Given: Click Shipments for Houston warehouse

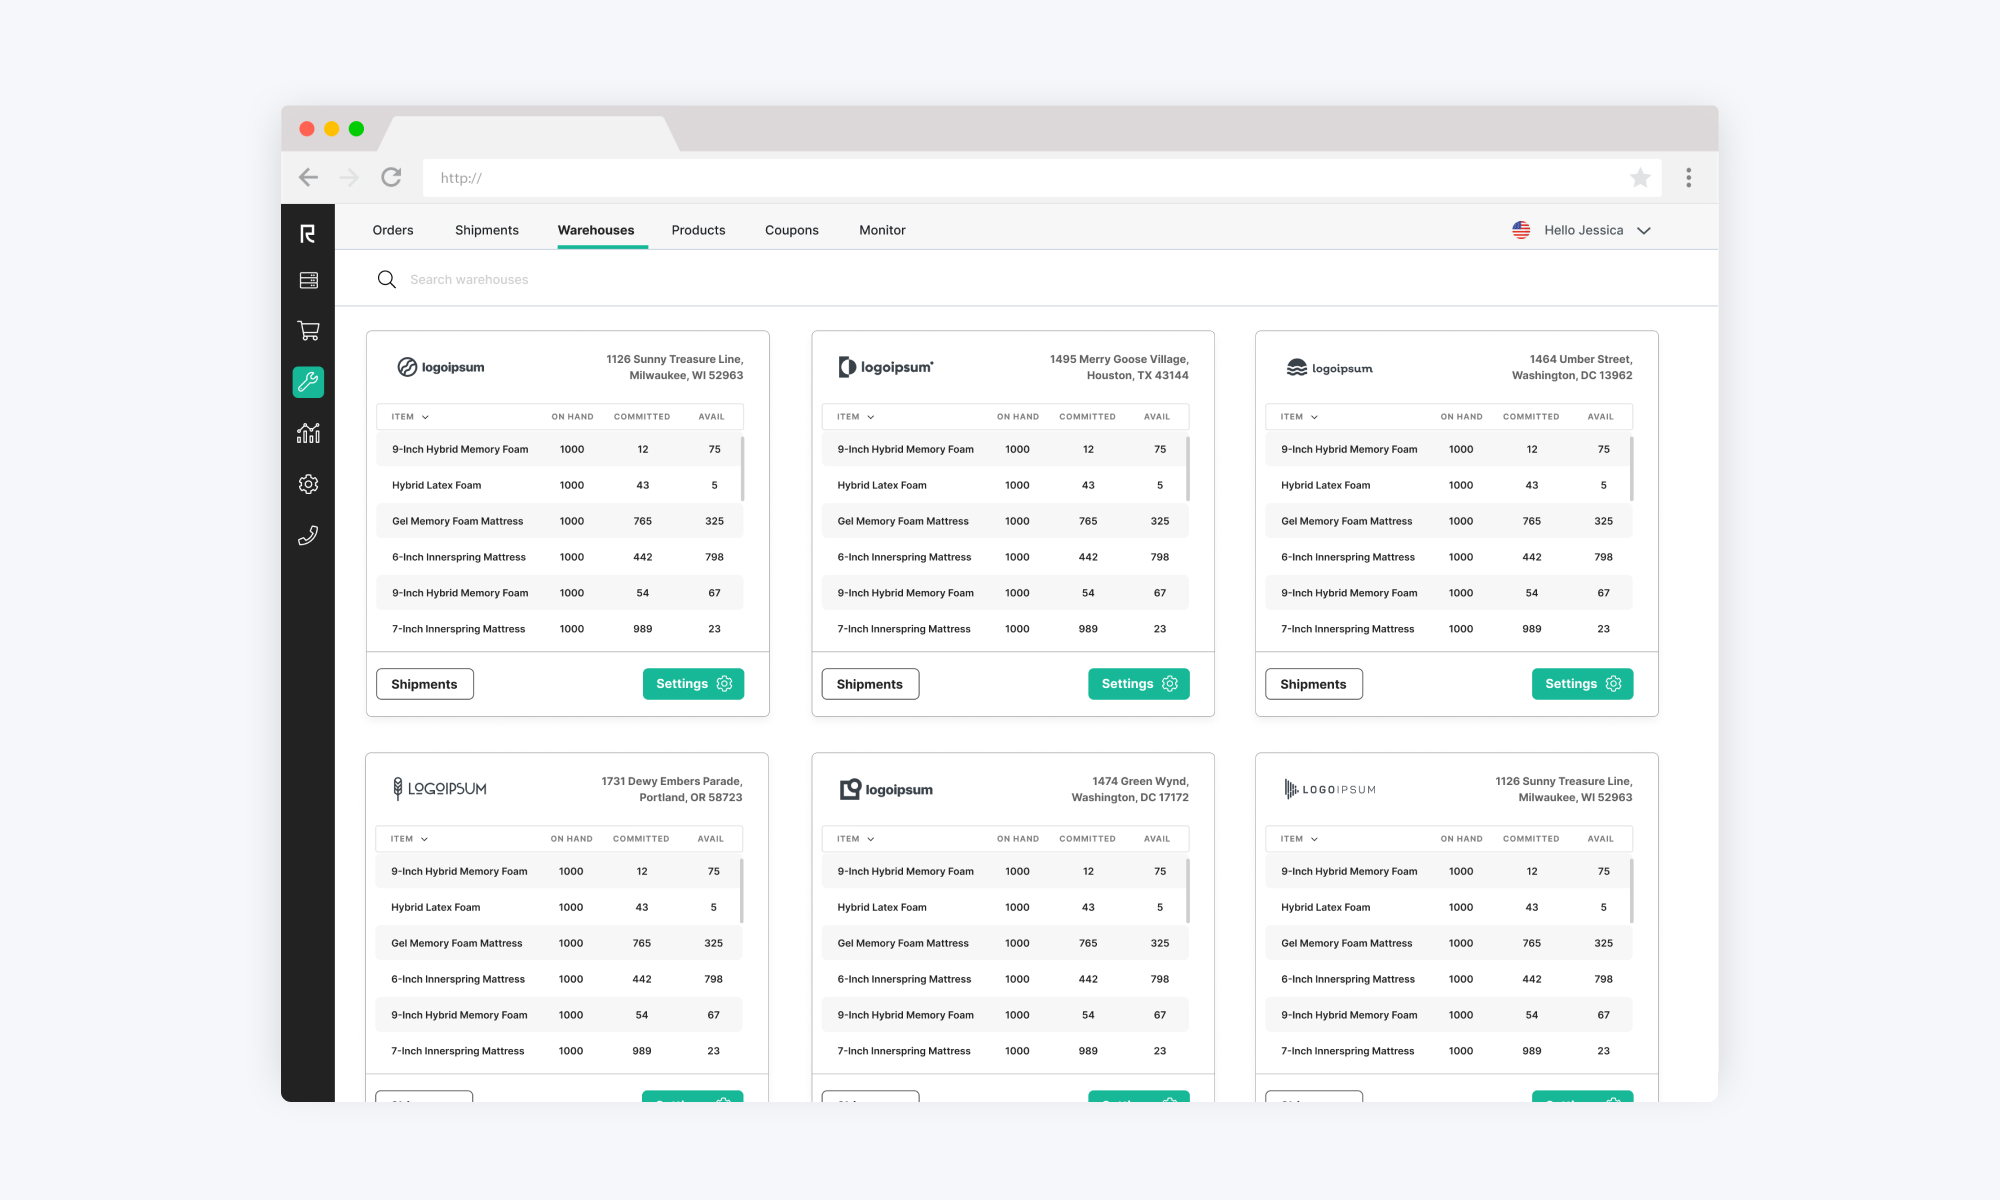Looking at the screenshot, I should (x=870, y=683).
